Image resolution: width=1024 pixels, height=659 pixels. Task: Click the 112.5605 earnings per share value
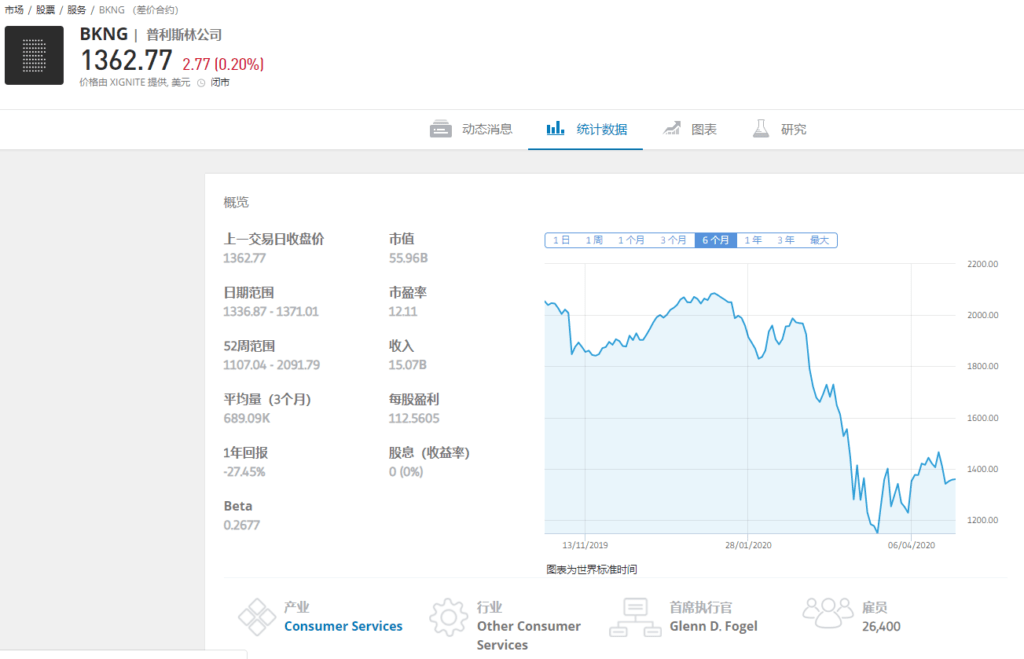point(414,418)
